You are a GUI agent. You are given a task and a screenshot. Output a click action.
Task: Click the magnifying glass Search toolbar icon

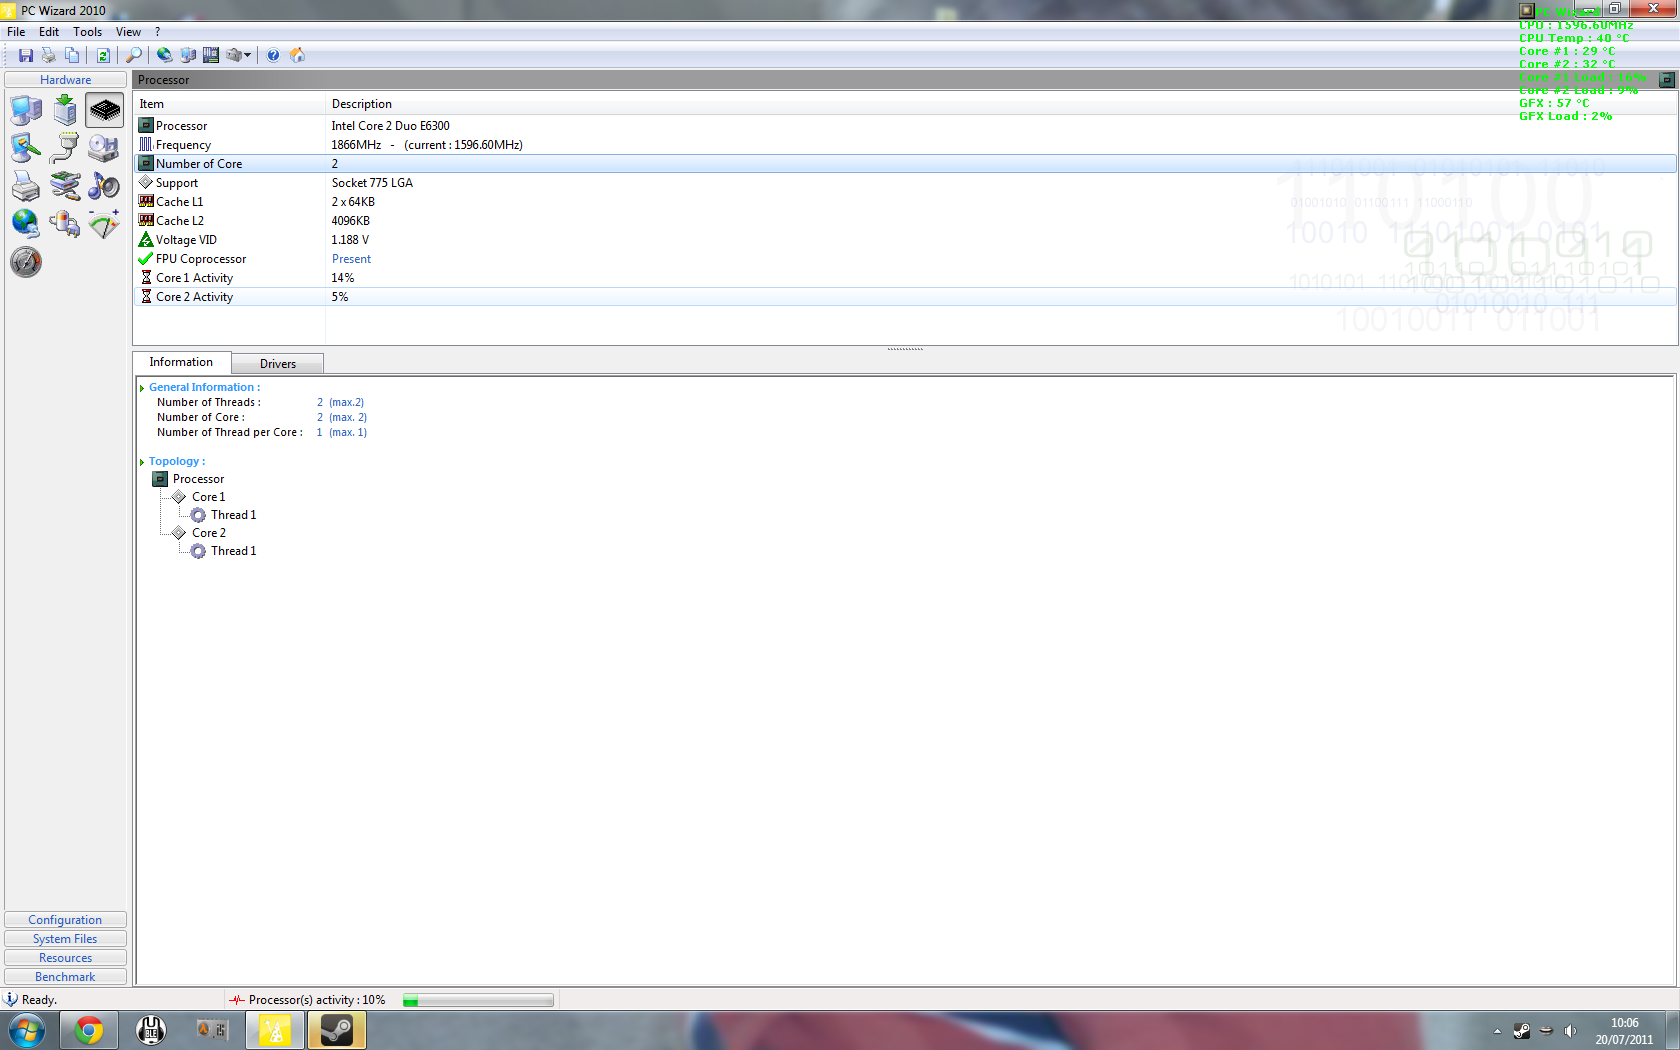pos(134,55)
